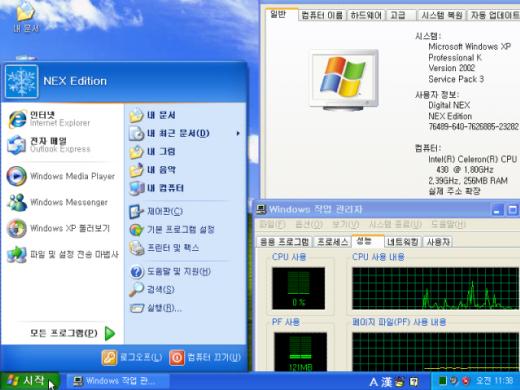The image size is (520, 390).
Task: Open 시스템 종료(U) menu in Task Manager
Action: click(395, 224)
